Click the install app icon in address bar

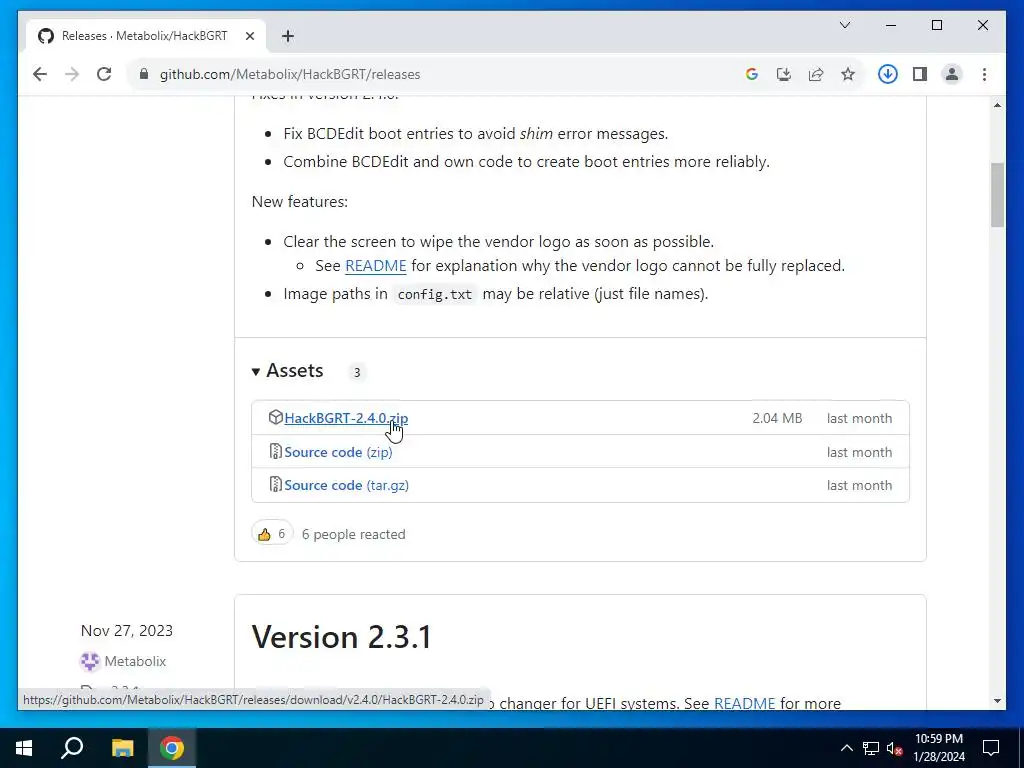point(784,74)
